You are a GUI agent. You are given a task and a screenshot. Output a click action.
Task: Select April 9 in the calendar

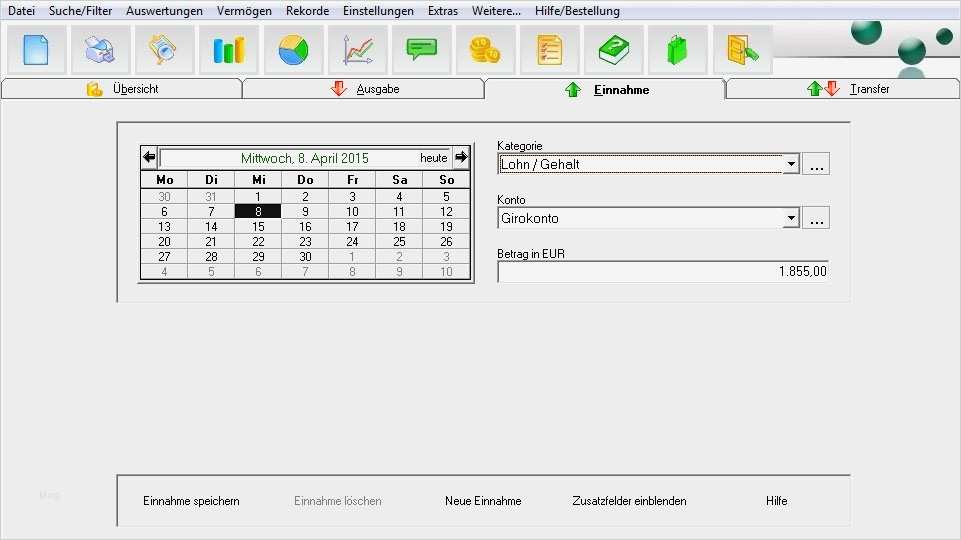(x=305, y=211)
